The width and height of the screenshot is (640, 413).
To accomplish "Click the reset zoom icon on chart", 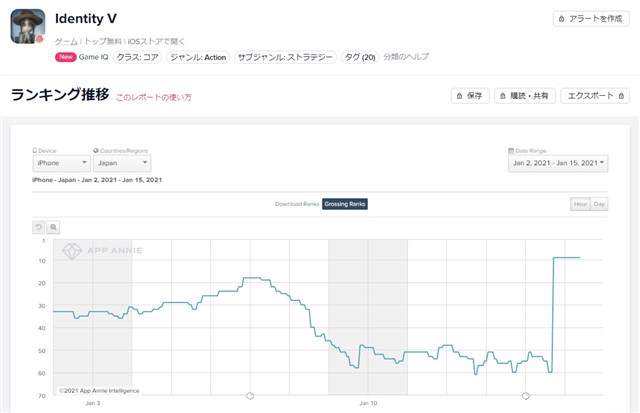I will (x=39, y=227).
